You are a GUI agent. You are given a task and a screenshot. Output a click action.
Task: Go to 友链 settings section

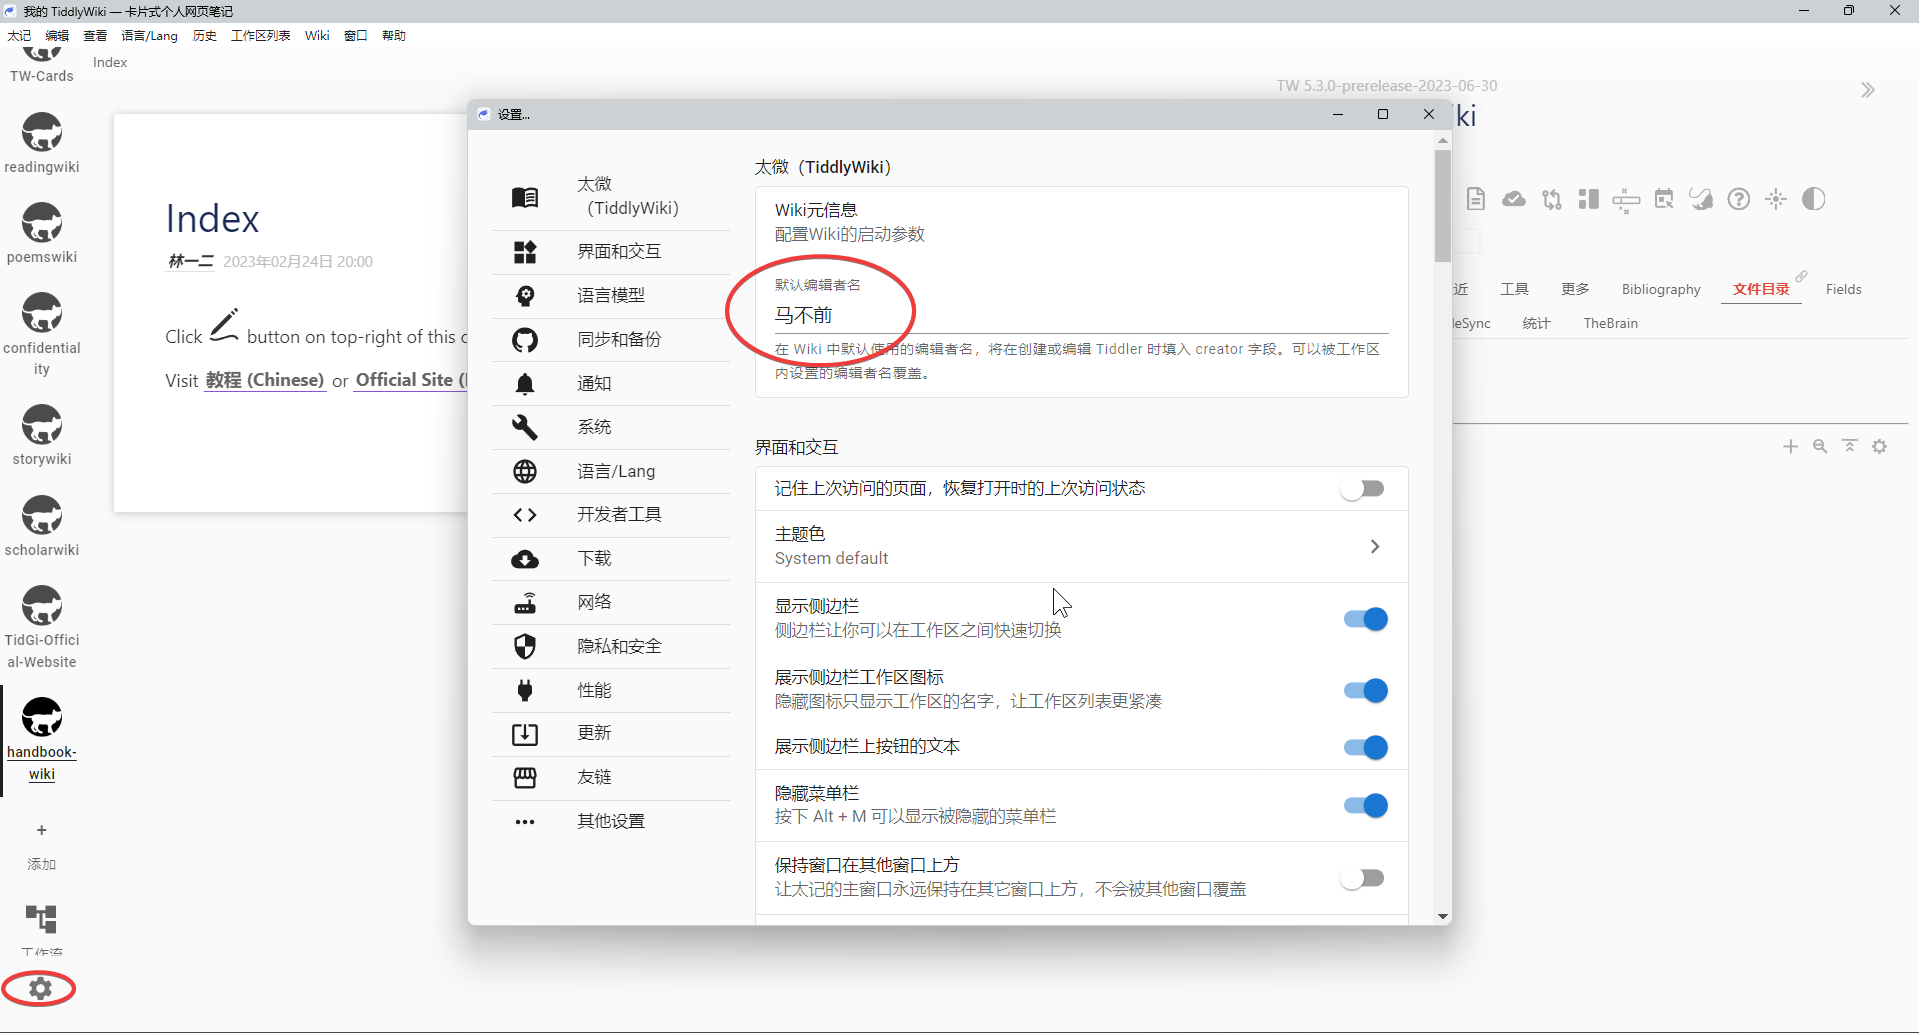tap(611, 778)
